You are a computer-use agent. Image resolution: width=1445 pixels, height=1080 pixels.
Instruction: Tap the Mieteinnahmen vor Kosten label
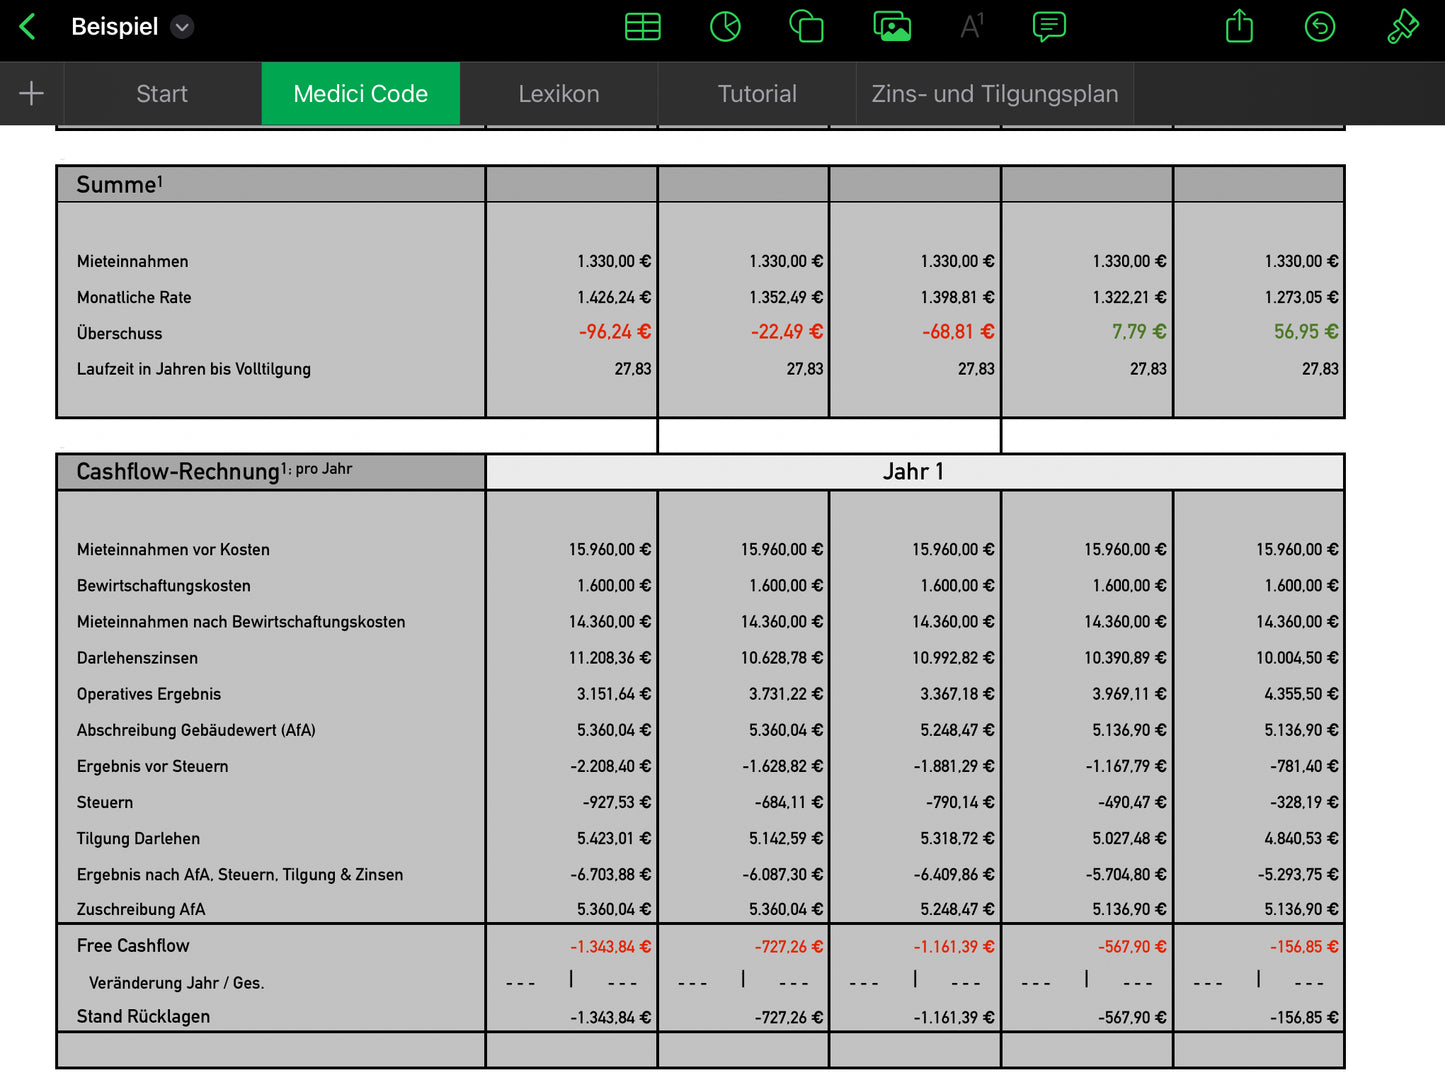tap(173, 550)
